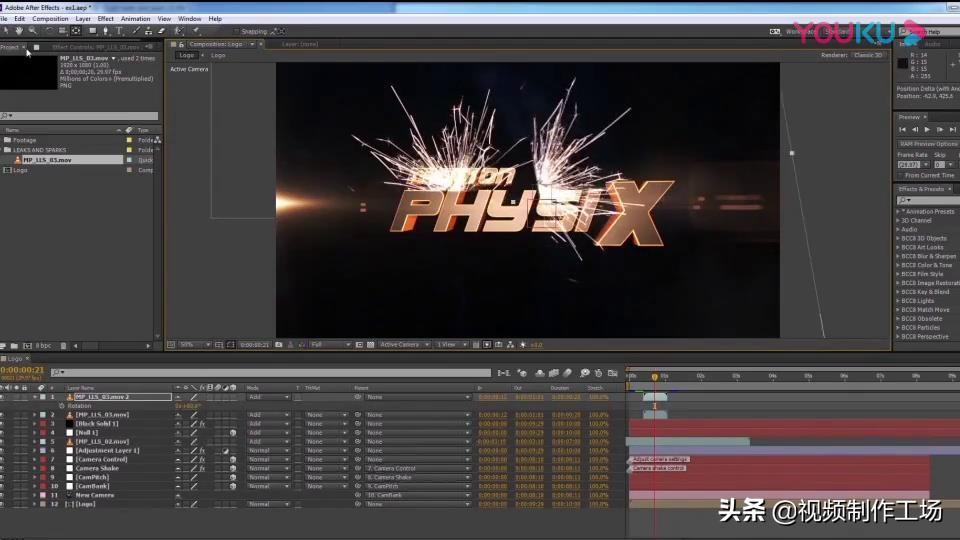Click the current timecode 0:00:00:21 display

pos(22,370)
